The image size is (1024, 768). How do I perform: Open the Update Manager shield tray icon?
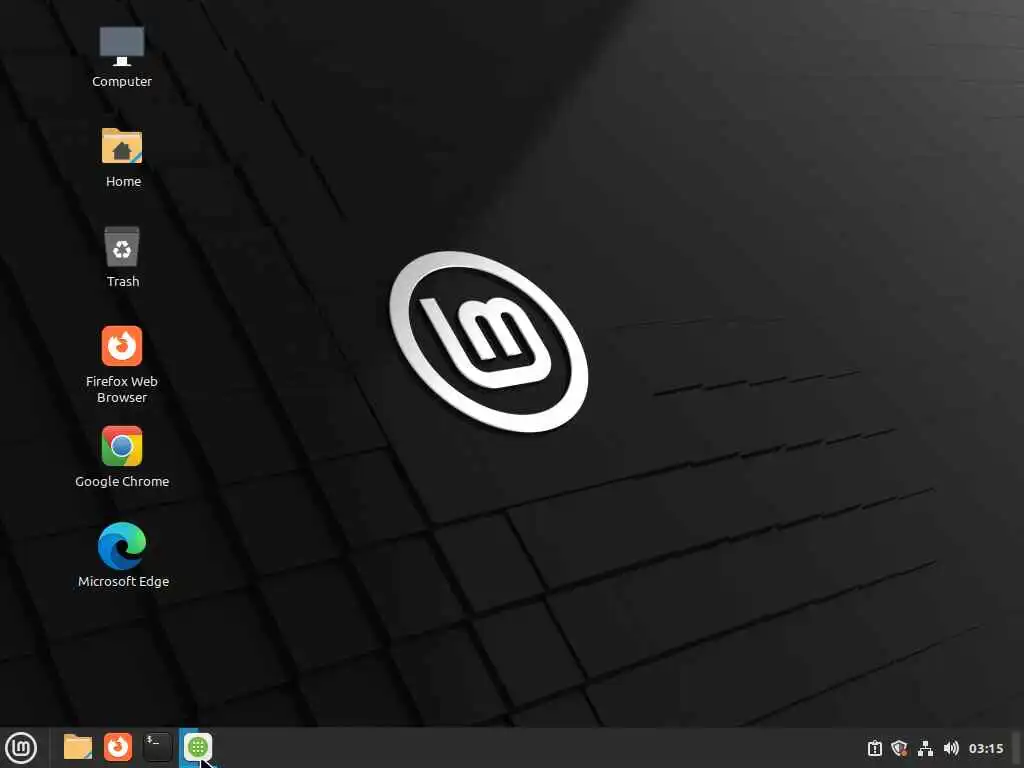pyautogui.click(x=899, y=748)
